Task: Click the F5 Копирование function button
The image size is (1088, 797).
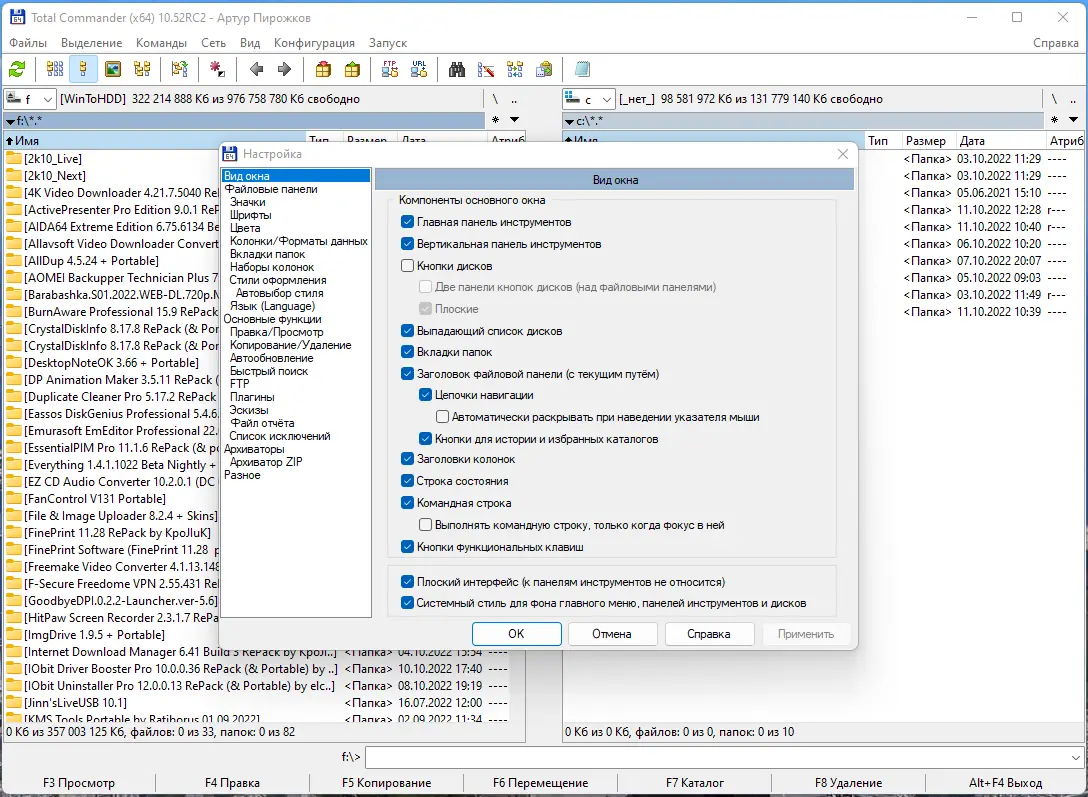Action: coord(386,782)
